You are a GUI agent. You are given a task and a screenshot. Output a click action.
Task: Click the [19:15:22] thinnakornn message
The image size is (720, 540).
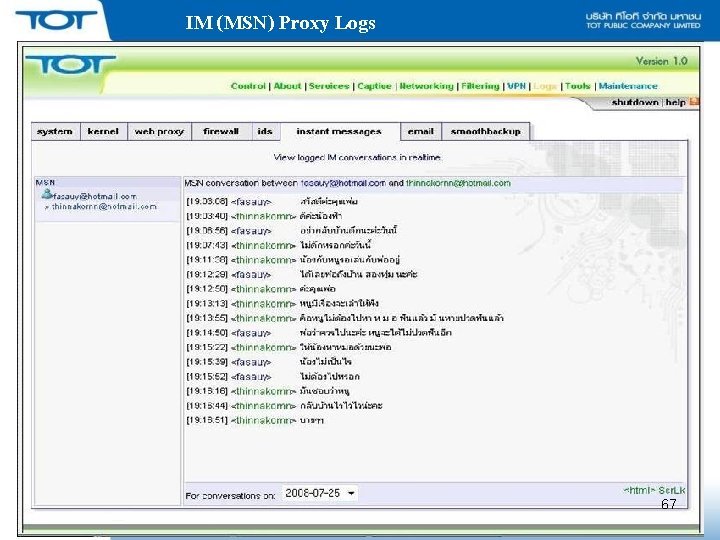tap(289, 347)
